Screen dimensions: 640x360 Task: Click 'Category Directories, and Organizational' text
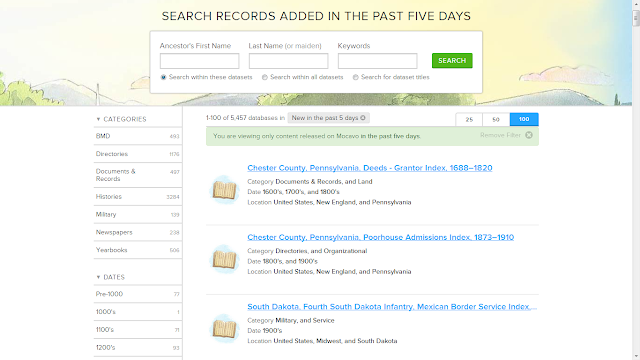point(307,251)
